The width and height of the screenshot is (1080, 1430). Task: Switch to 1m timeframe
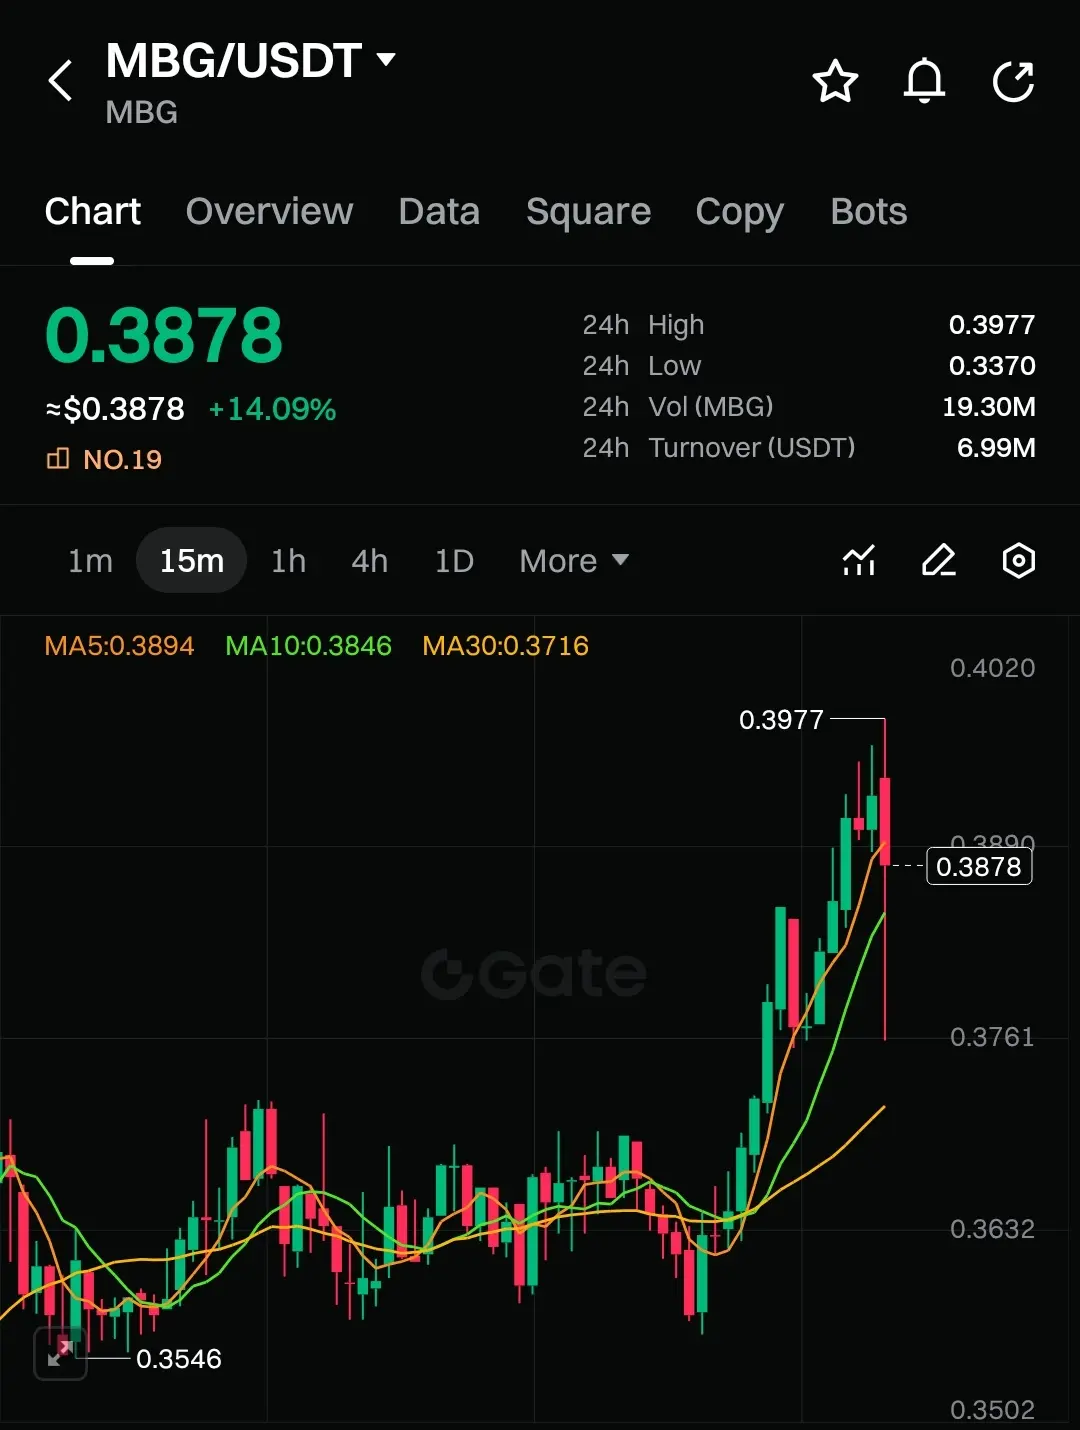tap(90, 561)
